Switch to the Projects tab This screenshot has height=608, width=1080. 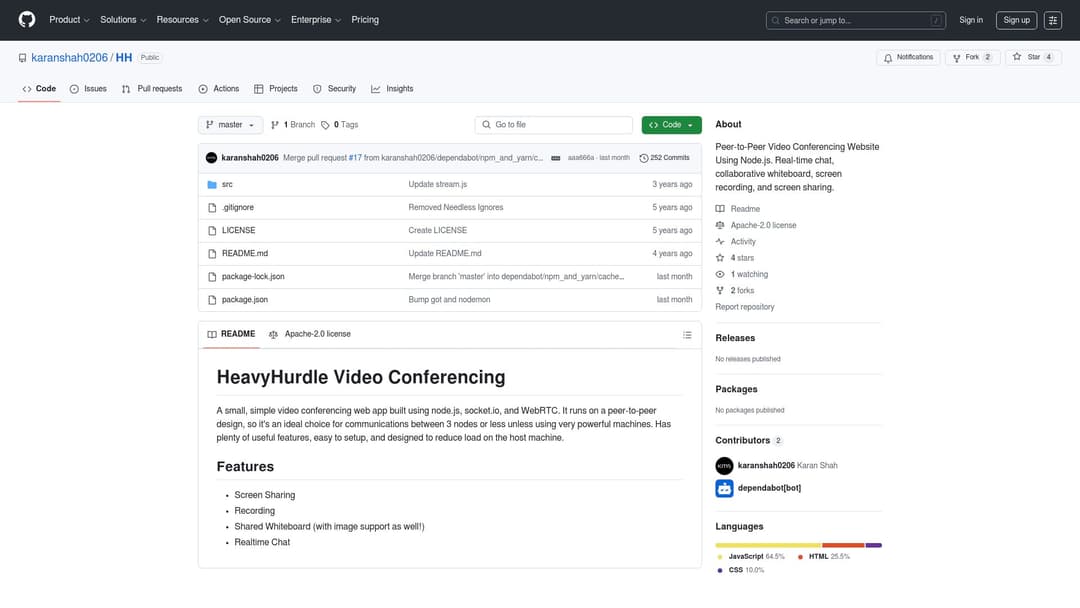pos(276,89)
